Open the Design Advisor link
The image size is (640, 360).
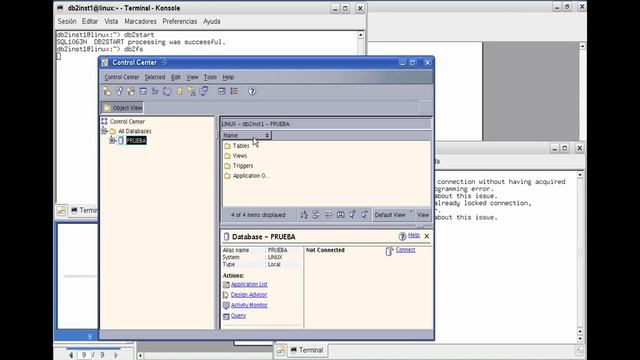[249, 295]
